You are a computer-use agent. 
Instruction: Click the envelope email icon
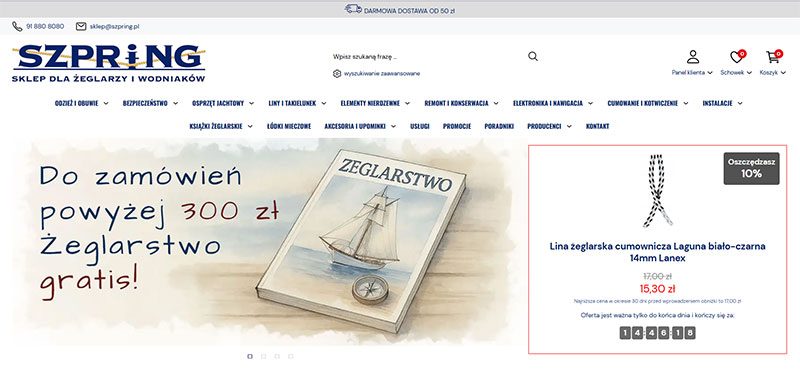[x=81, y=26]
